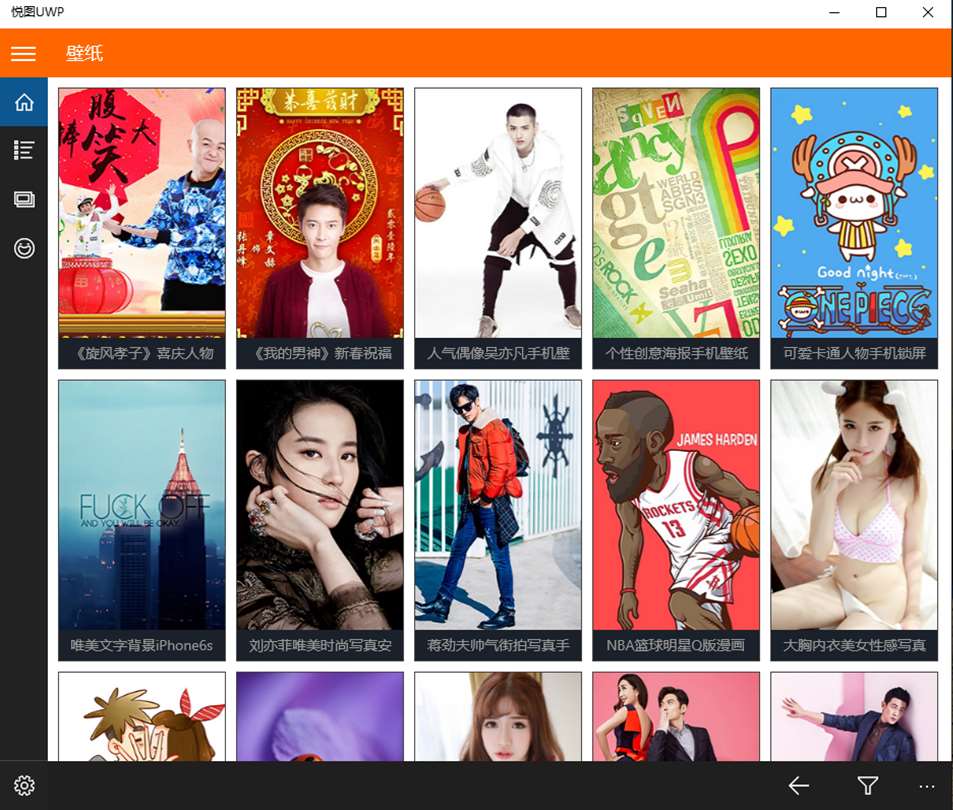Open the 蒋劲夫帅气街拍 thumbnail
The image size is (953, 810).
click(x=498, y=505)
